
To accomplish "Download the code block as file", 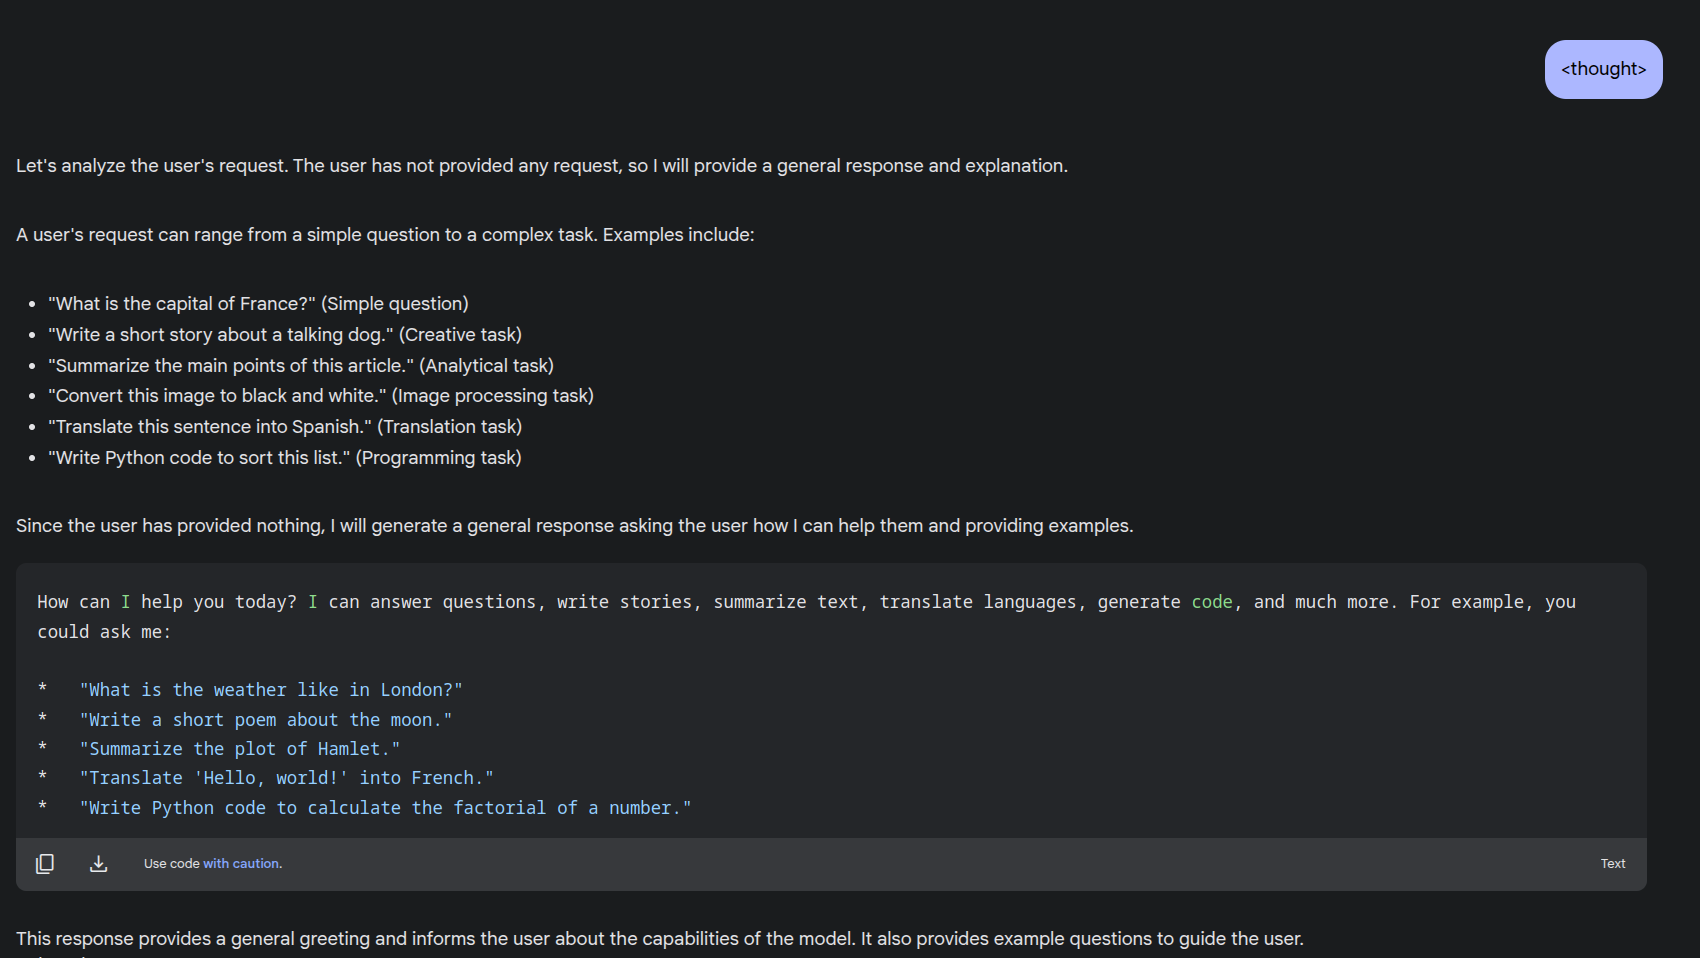I will [x=98, y=864].
